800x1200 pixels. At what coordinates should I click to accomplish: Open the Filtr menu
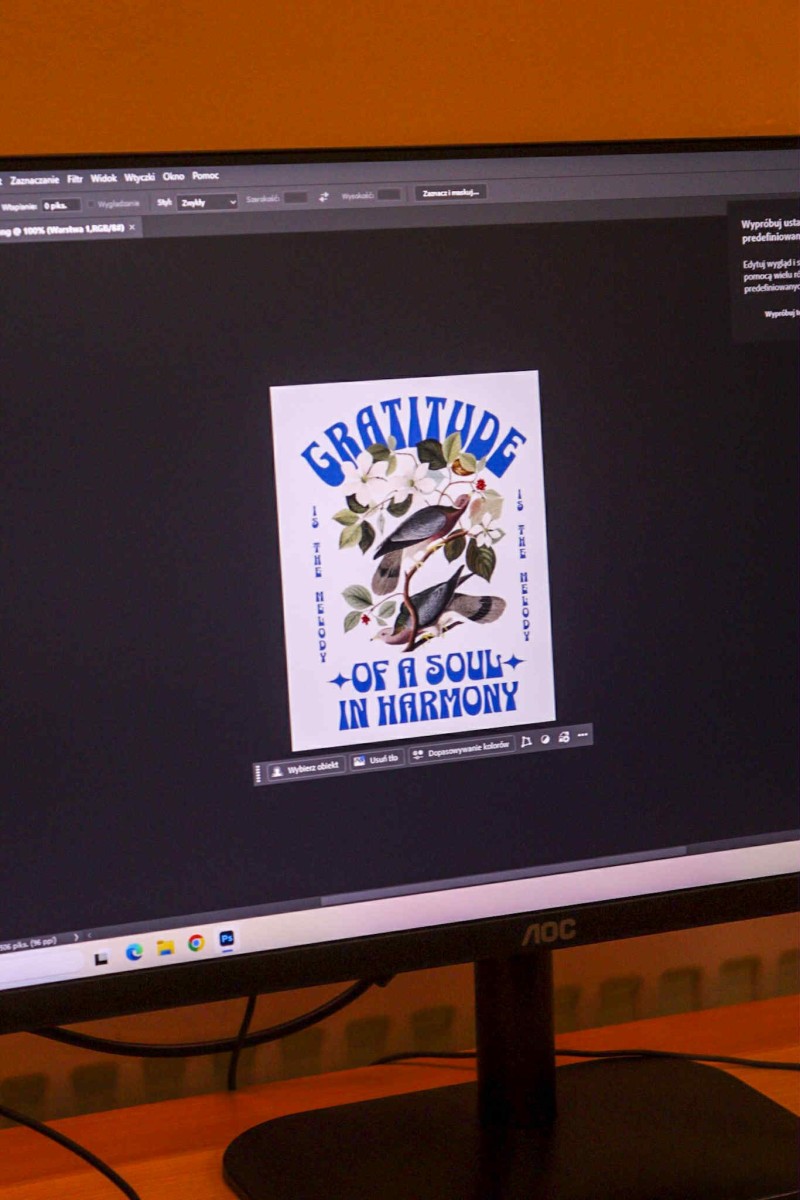coord(75,179)
